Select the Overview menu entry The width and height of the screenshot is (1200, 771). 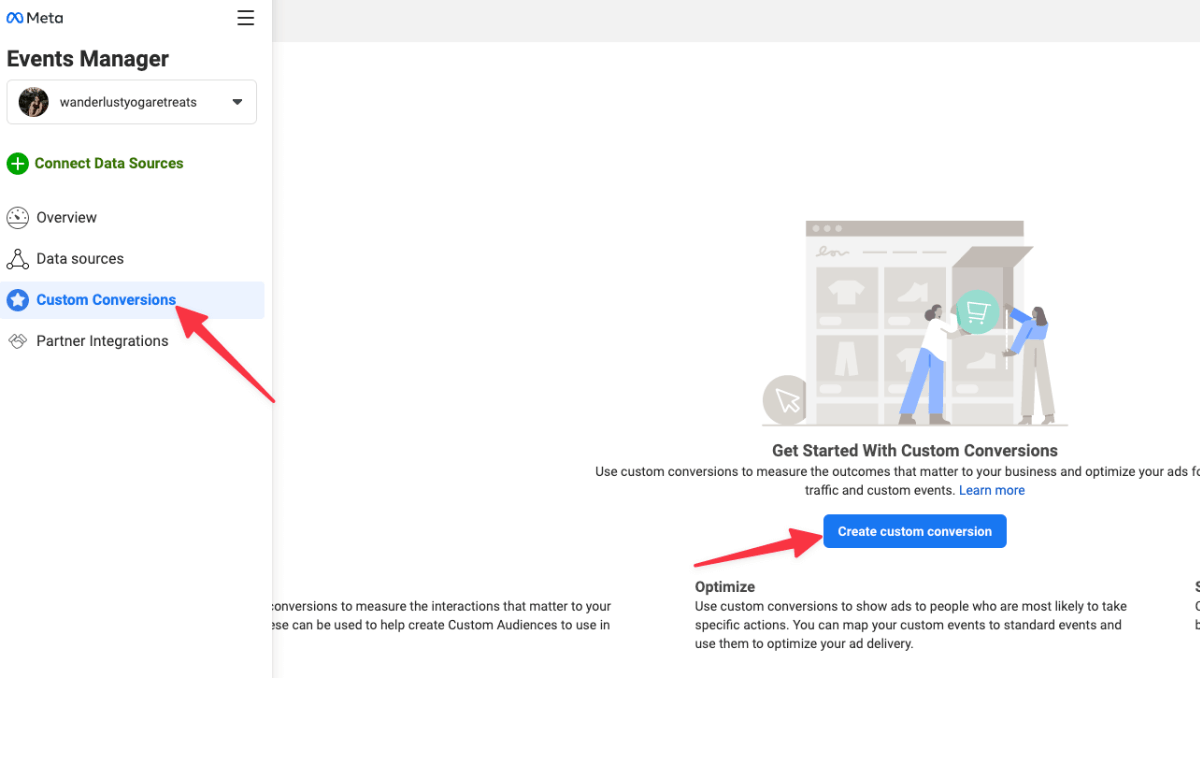coord(66,217)
